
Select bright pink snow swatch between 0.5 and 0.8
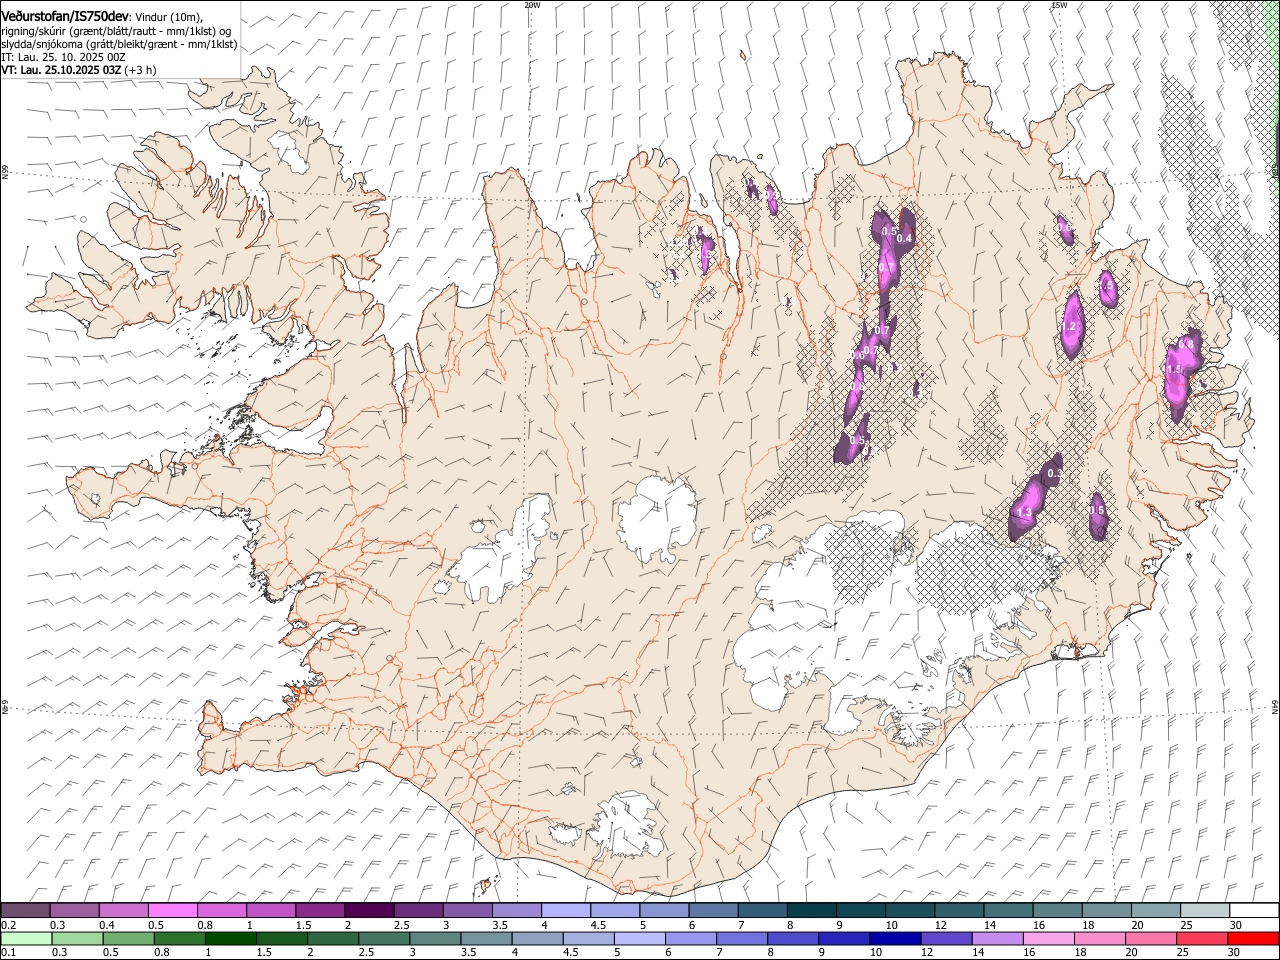pyautogui.click(x=173, y=911)
